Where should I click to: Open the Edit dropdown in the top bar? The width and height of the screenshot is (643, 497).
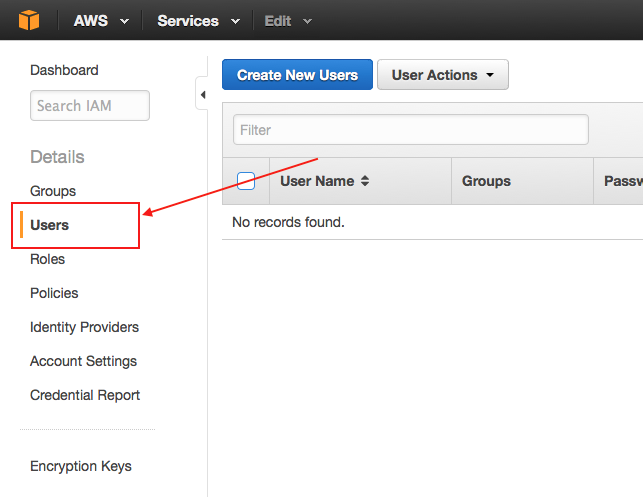288,21
